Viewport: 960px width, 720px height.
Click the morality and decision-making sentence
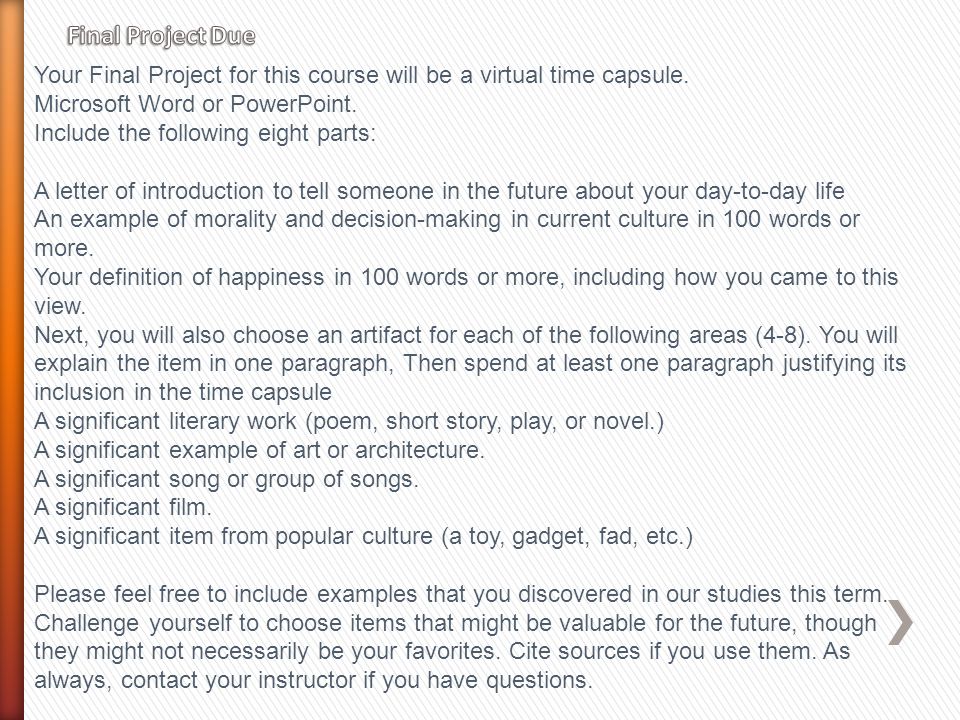coord(447,233)
